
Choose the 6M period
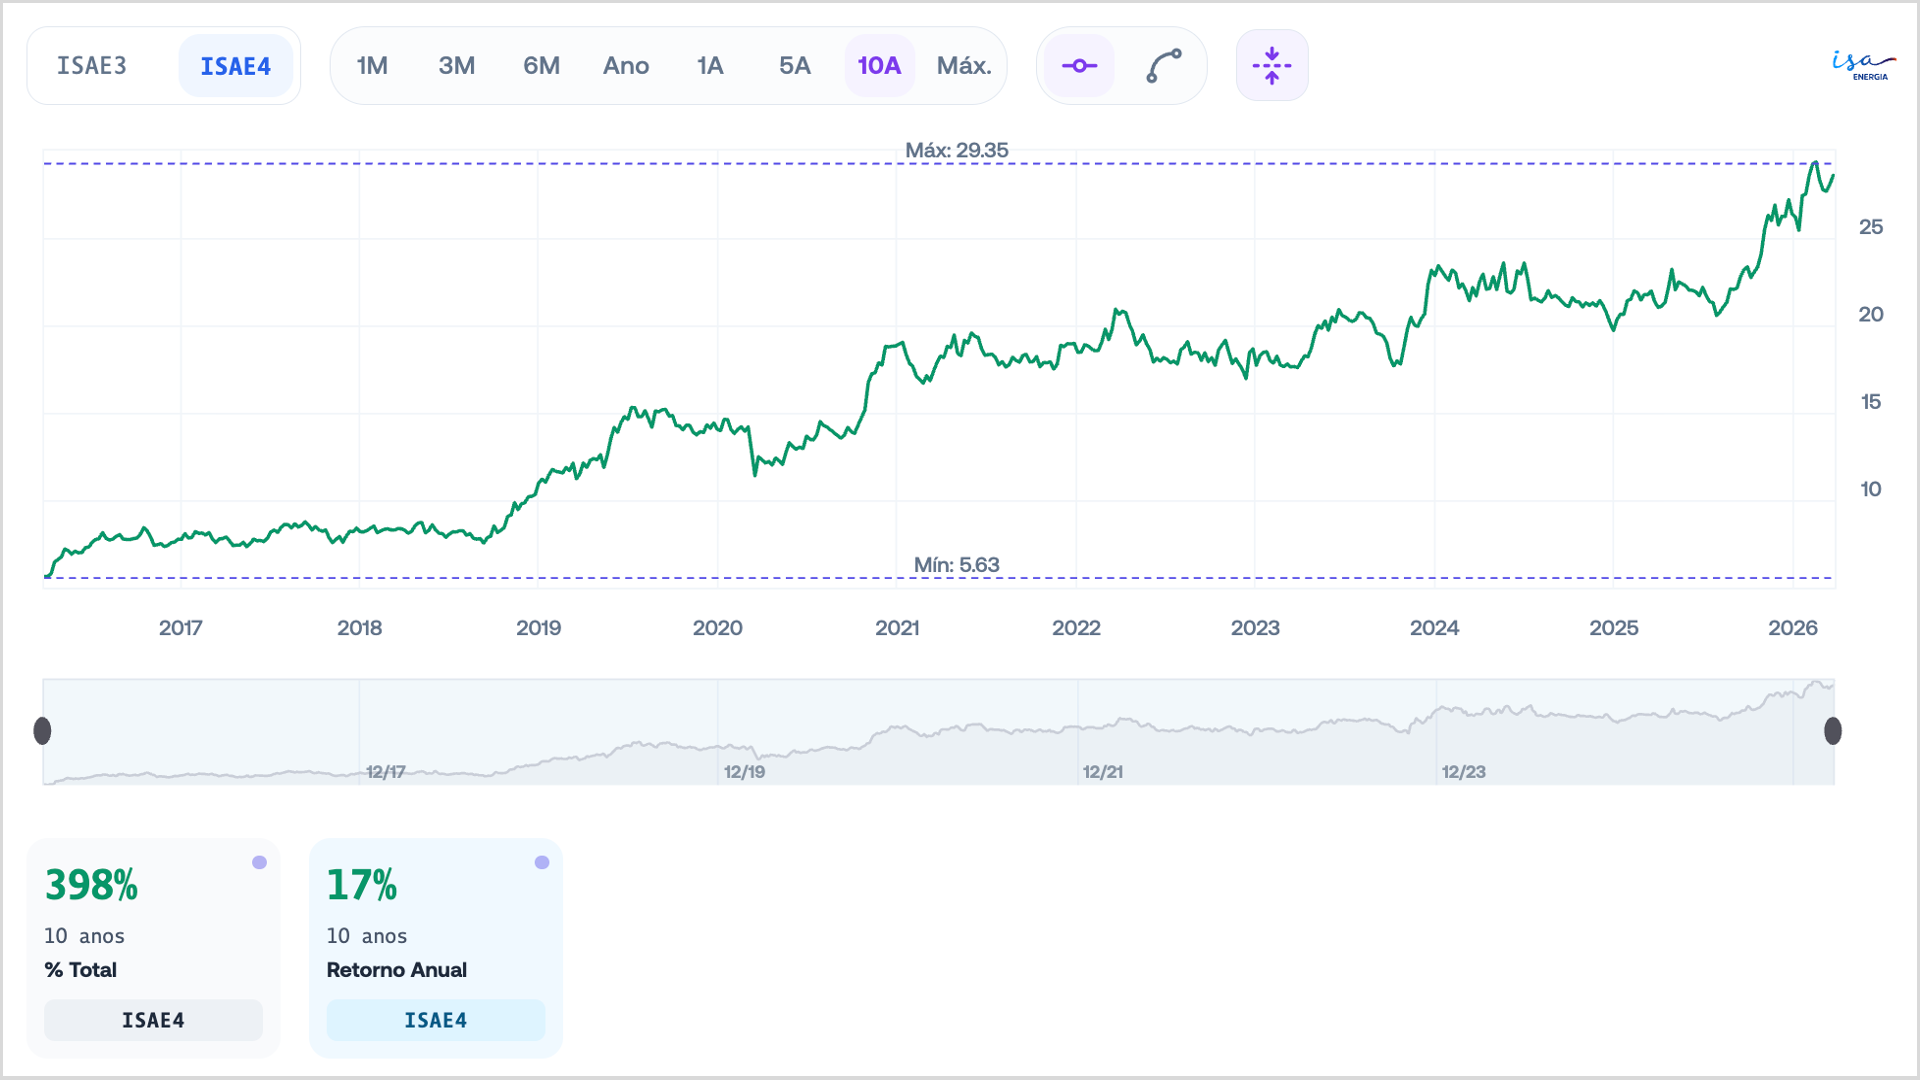pos(541,66)
